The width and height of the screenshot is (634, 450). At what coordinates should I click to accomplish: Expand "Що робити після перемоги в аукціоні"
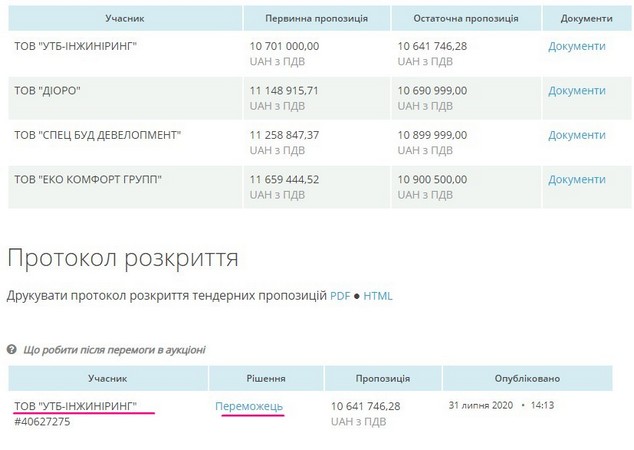click(x=113, y=350)
